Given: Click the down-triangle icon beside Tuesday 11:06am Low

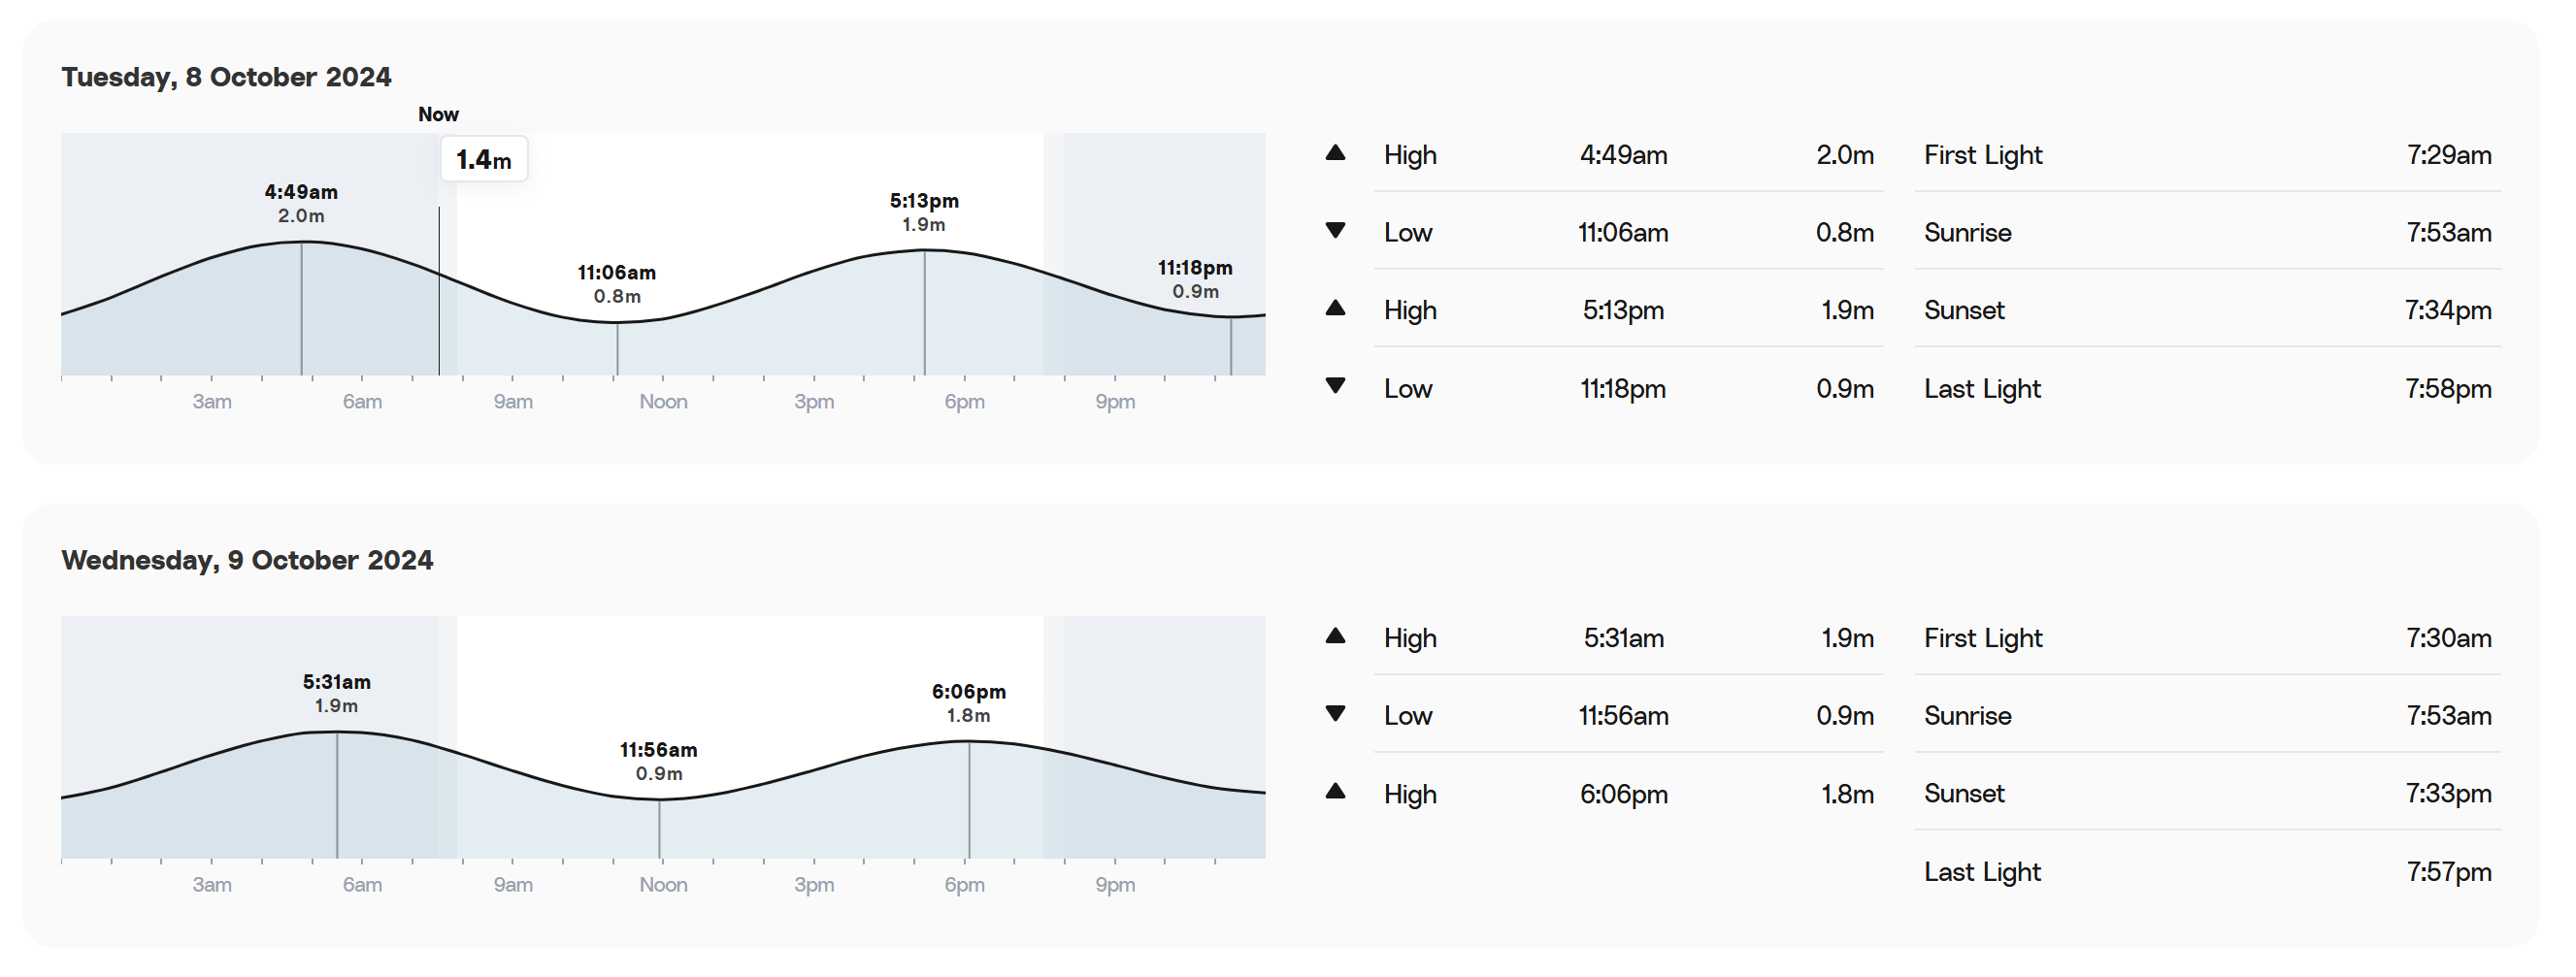Looking at the screenshot, I should coord(1335,231).
